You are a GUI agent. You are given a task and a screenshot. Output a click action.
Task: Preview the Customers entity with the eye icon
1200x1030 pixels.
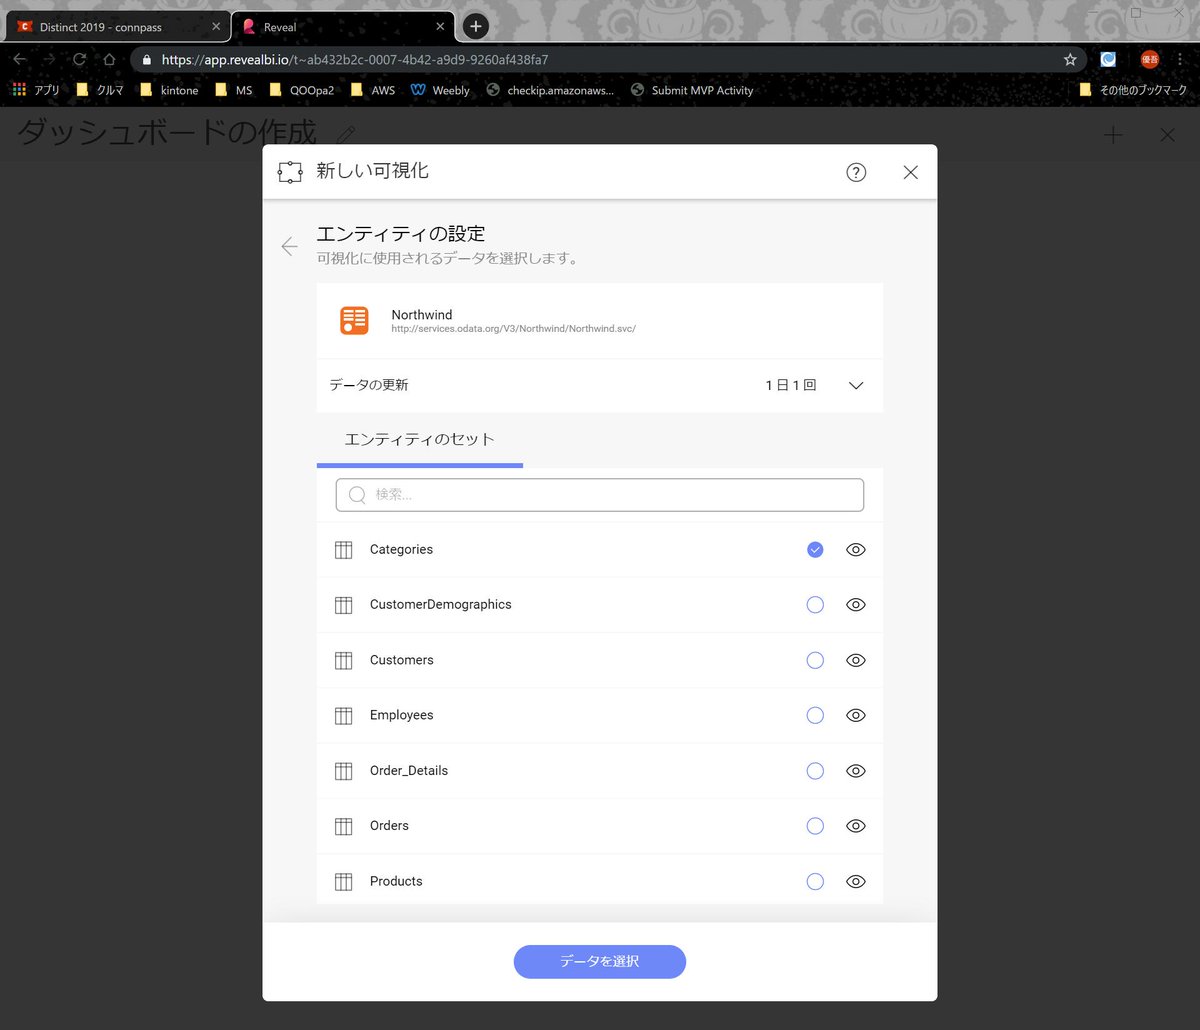[855, 660]
